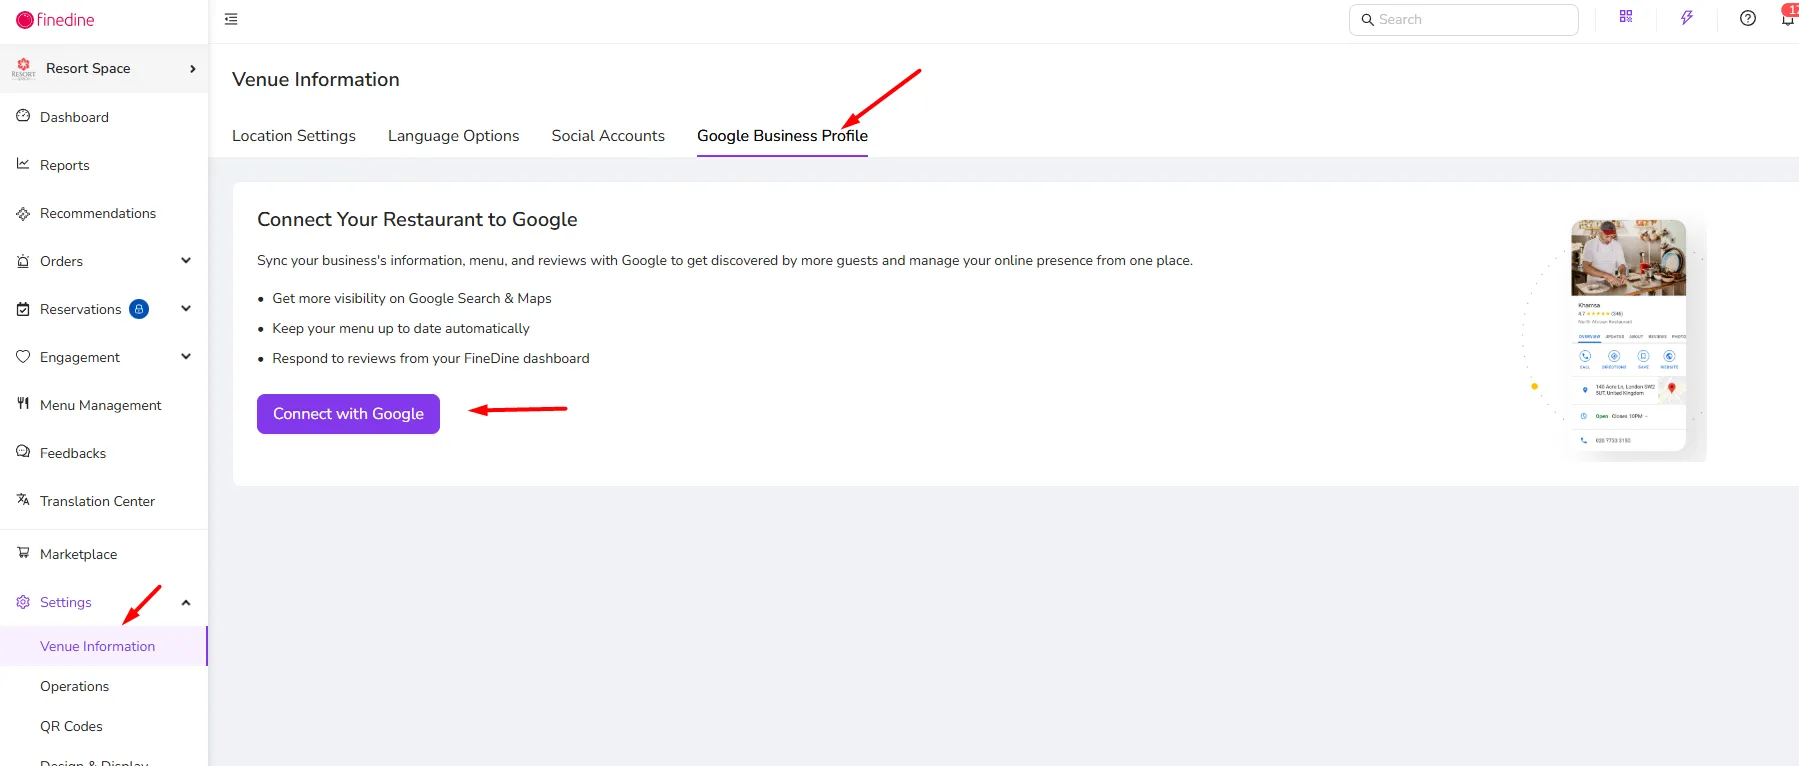This screenshot has width=1799, height=766.
Task: Open the notifications bell
Action: (x=1788, y=18)
